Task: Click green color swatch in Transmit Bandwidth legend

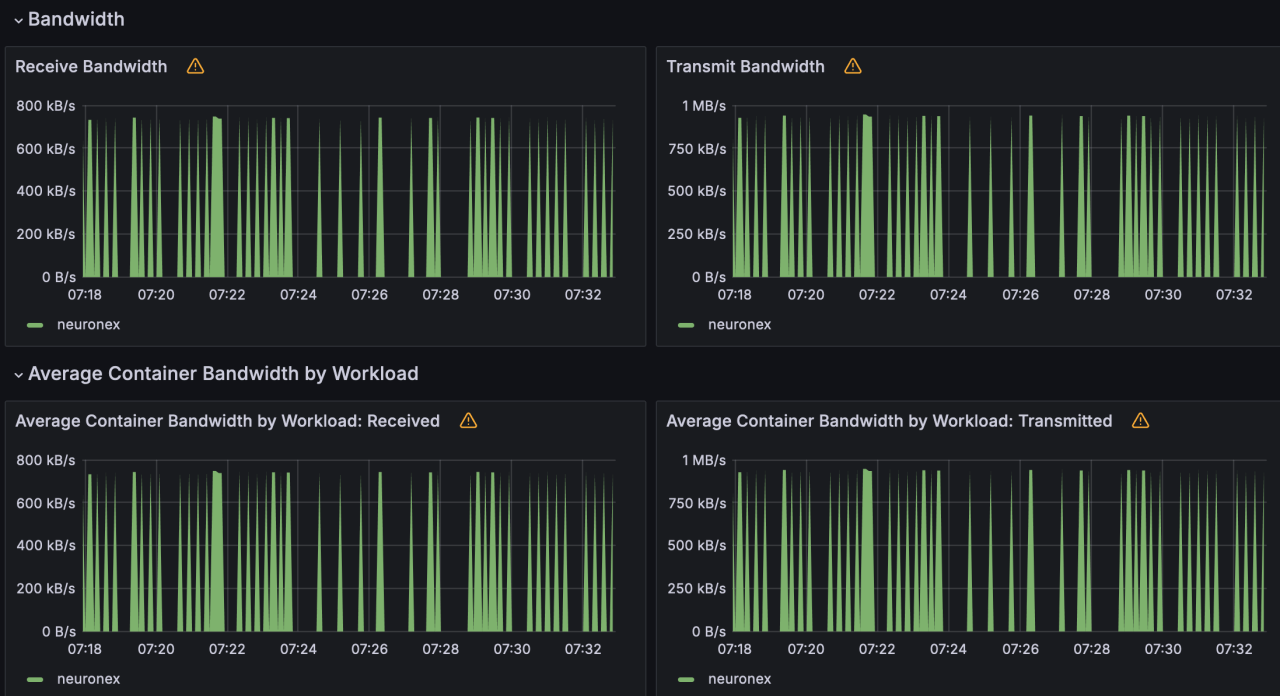Action: [x=686, y=325]
